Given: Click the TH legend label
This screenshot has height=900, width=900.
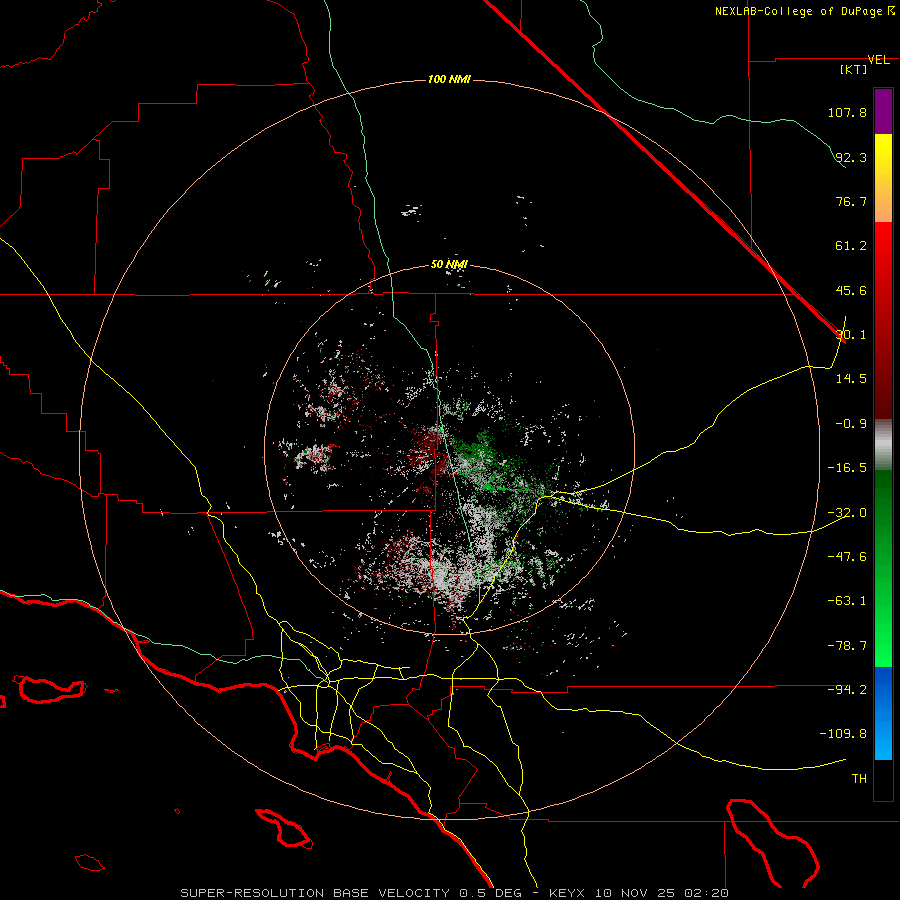Looking at the screenshot, I should click(x=859, y=779).
